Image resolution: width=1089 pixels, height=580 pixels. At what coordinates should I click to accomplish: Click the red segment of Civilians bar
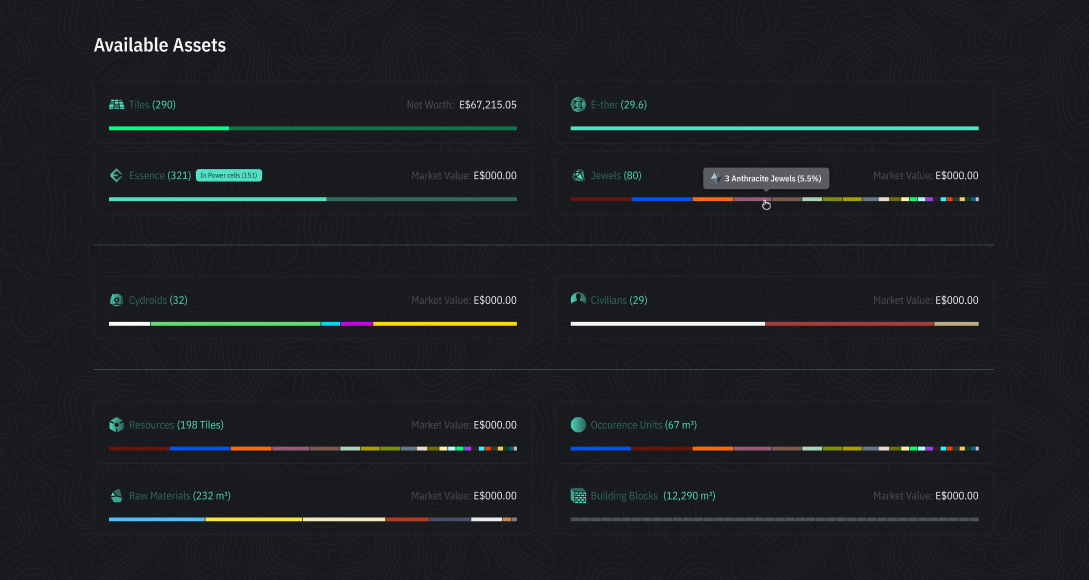[x=849, y=324]
